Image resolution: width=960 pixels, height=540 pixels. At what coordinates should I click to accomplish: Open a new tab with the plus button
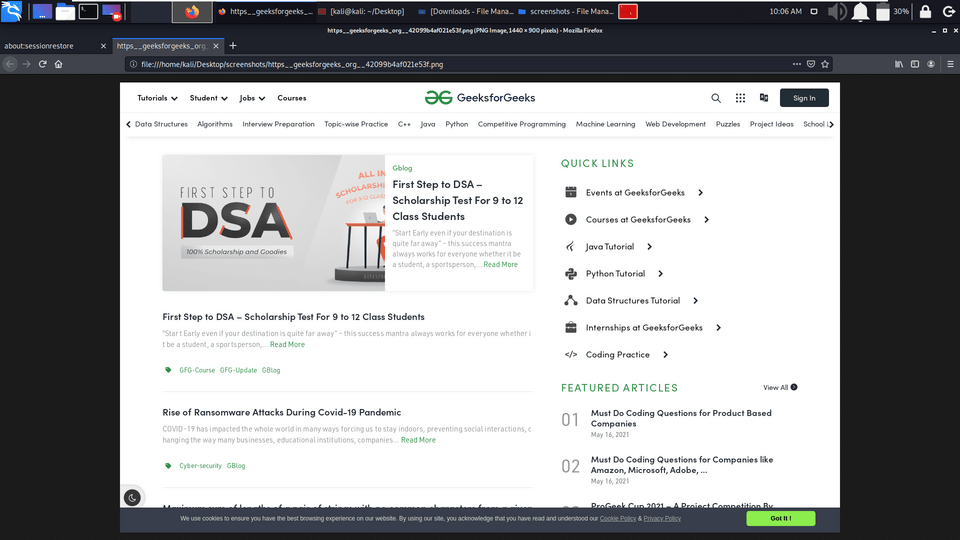(x=233, y=46)
